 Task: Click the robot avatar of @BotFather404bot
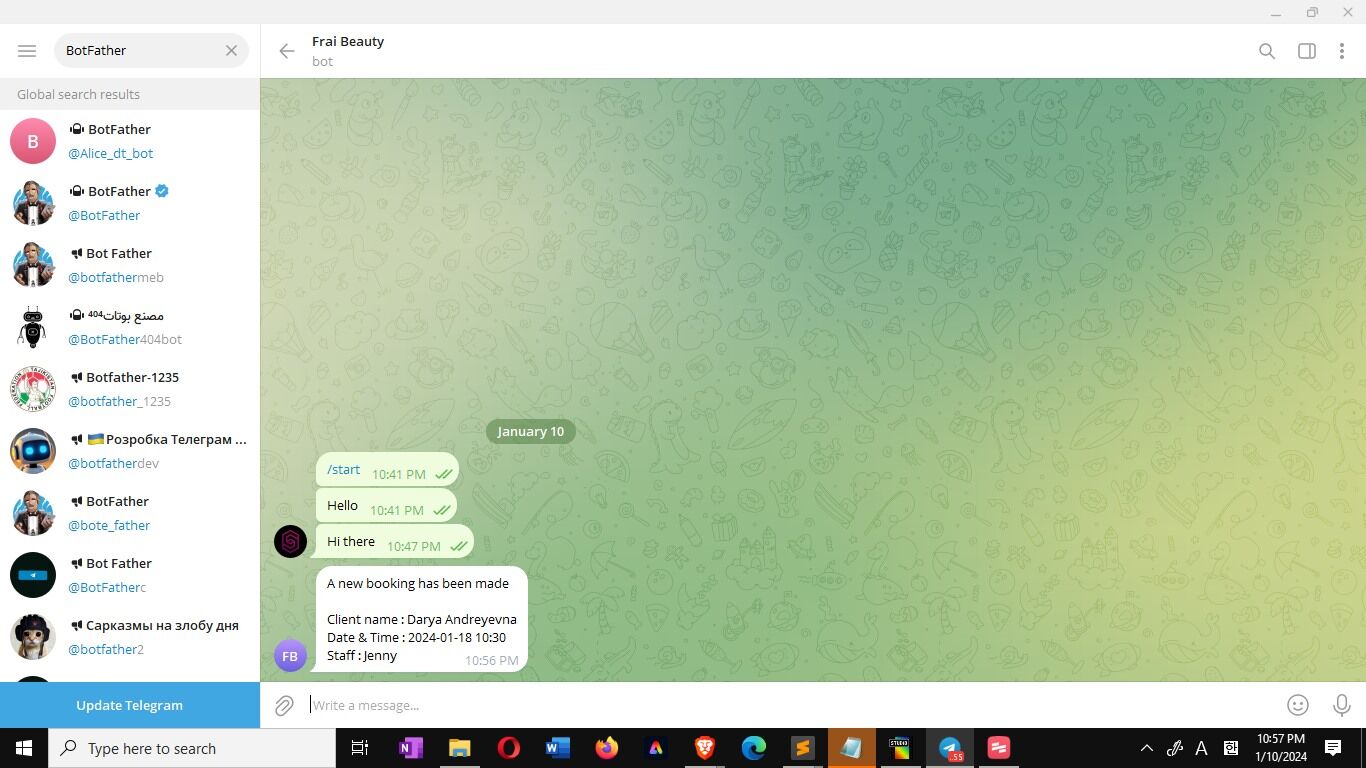33,327
